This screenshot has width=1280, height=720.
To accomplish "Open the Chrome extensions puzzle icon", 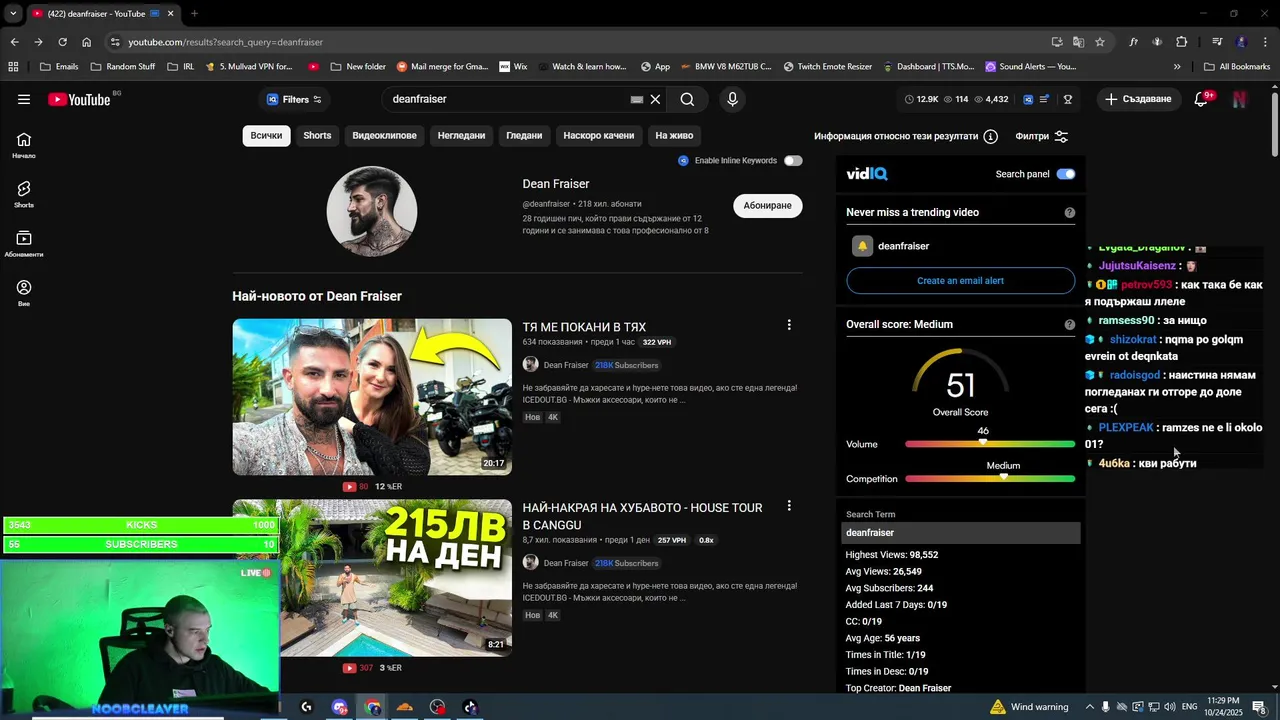I will point(1182,42).
